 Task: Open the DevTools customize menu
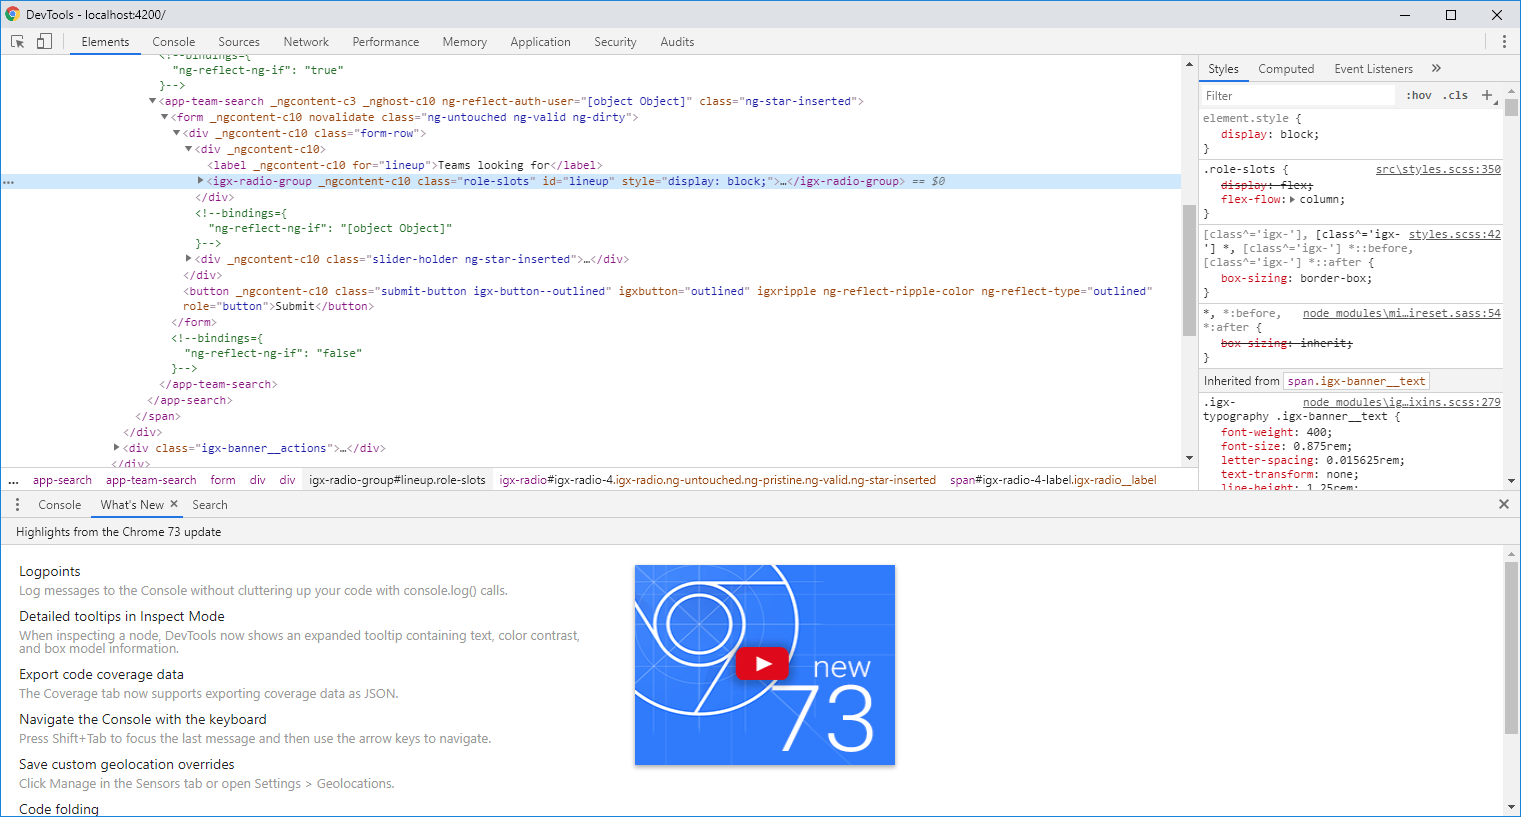pyautogui.click(x=1504, y=41)
